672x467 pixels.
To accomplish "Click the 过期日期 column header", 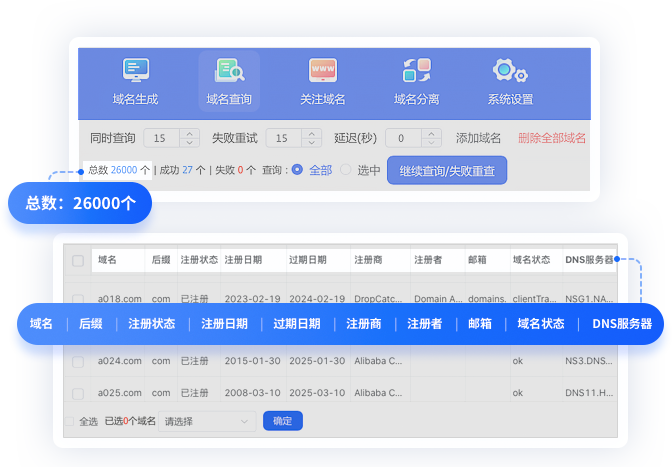I will [307, 260].
